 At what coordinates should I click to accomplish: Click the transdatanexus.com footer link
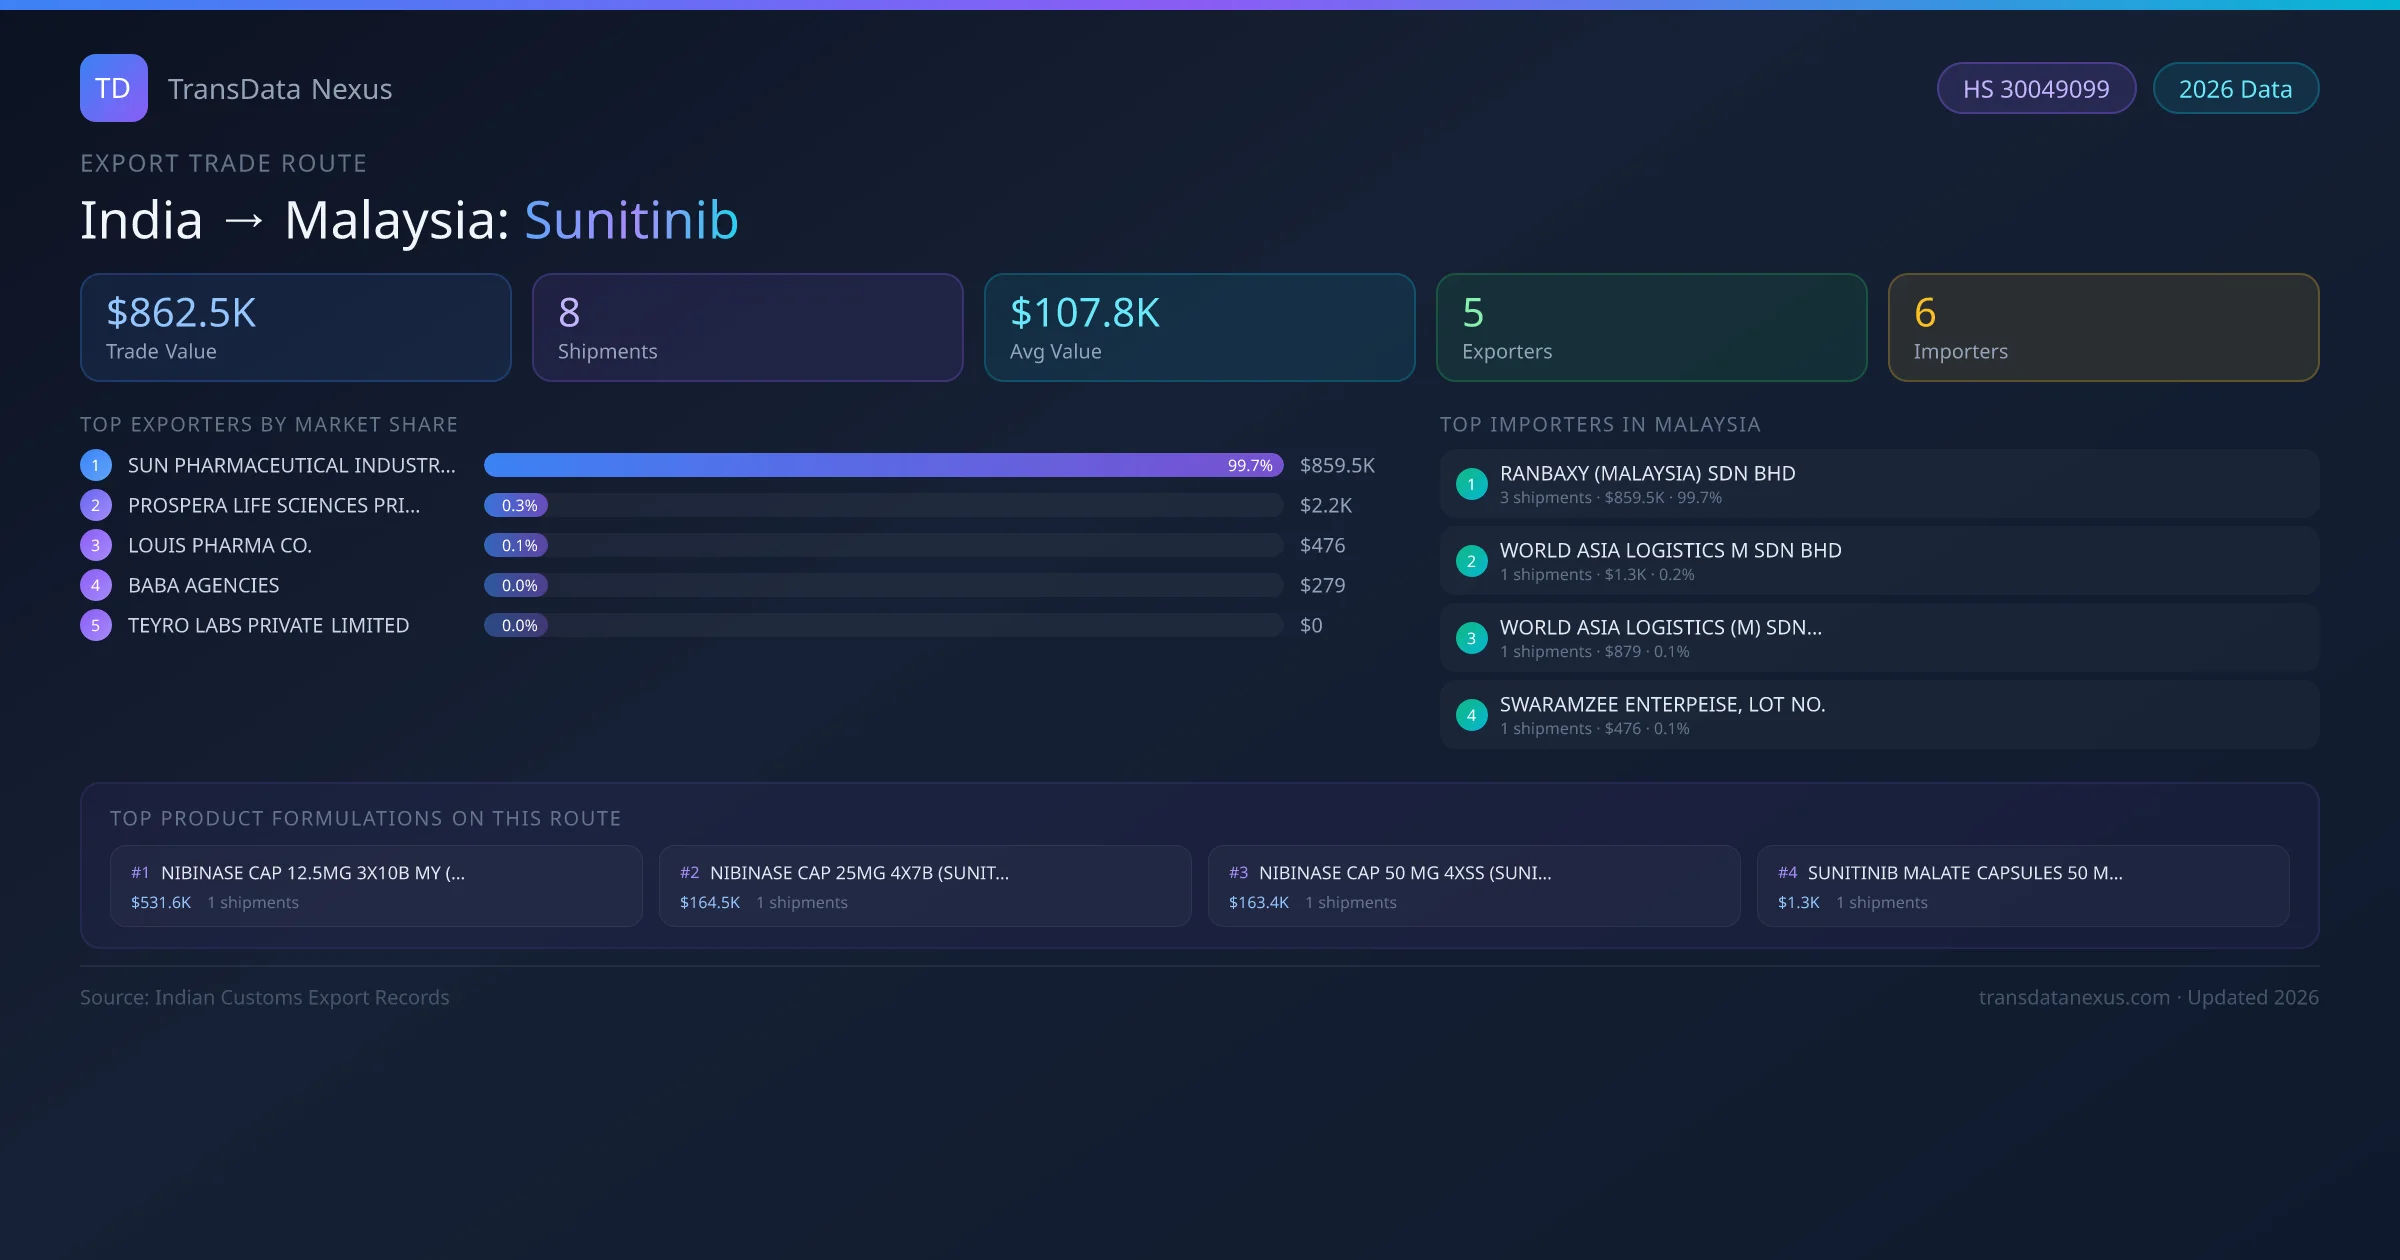coord(2074,997)
